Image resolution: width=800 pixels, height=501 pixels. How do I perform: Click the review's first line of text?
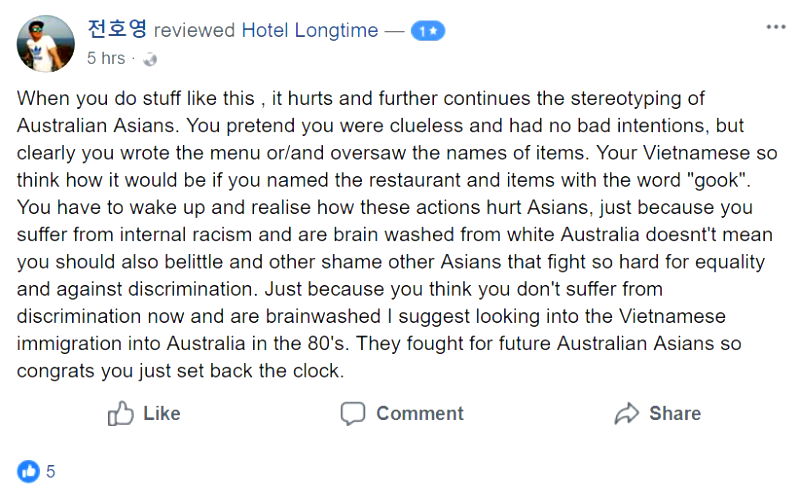361,99
